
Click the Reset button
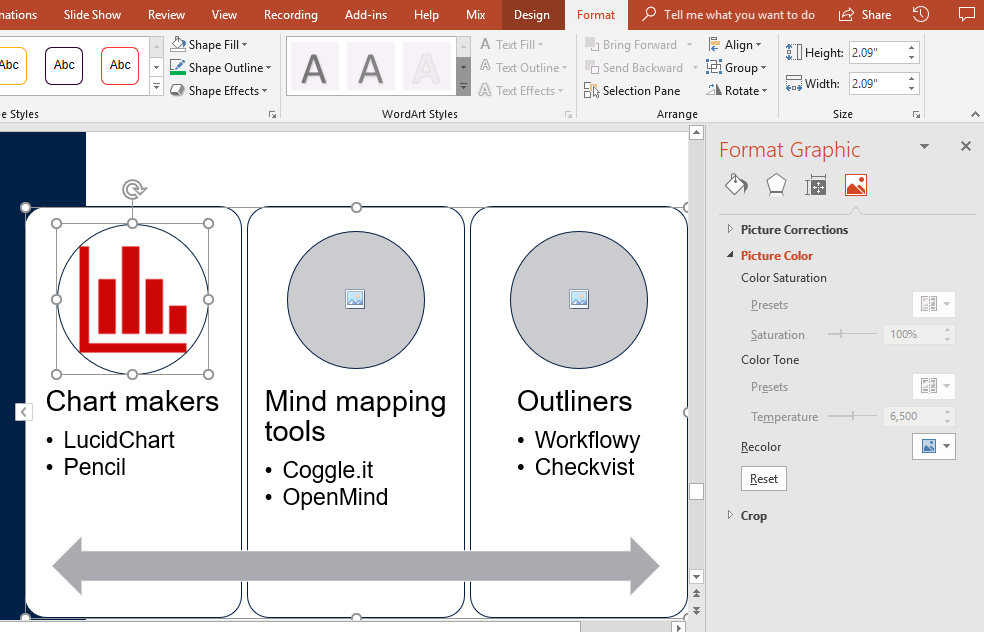(x=764, y=479)
